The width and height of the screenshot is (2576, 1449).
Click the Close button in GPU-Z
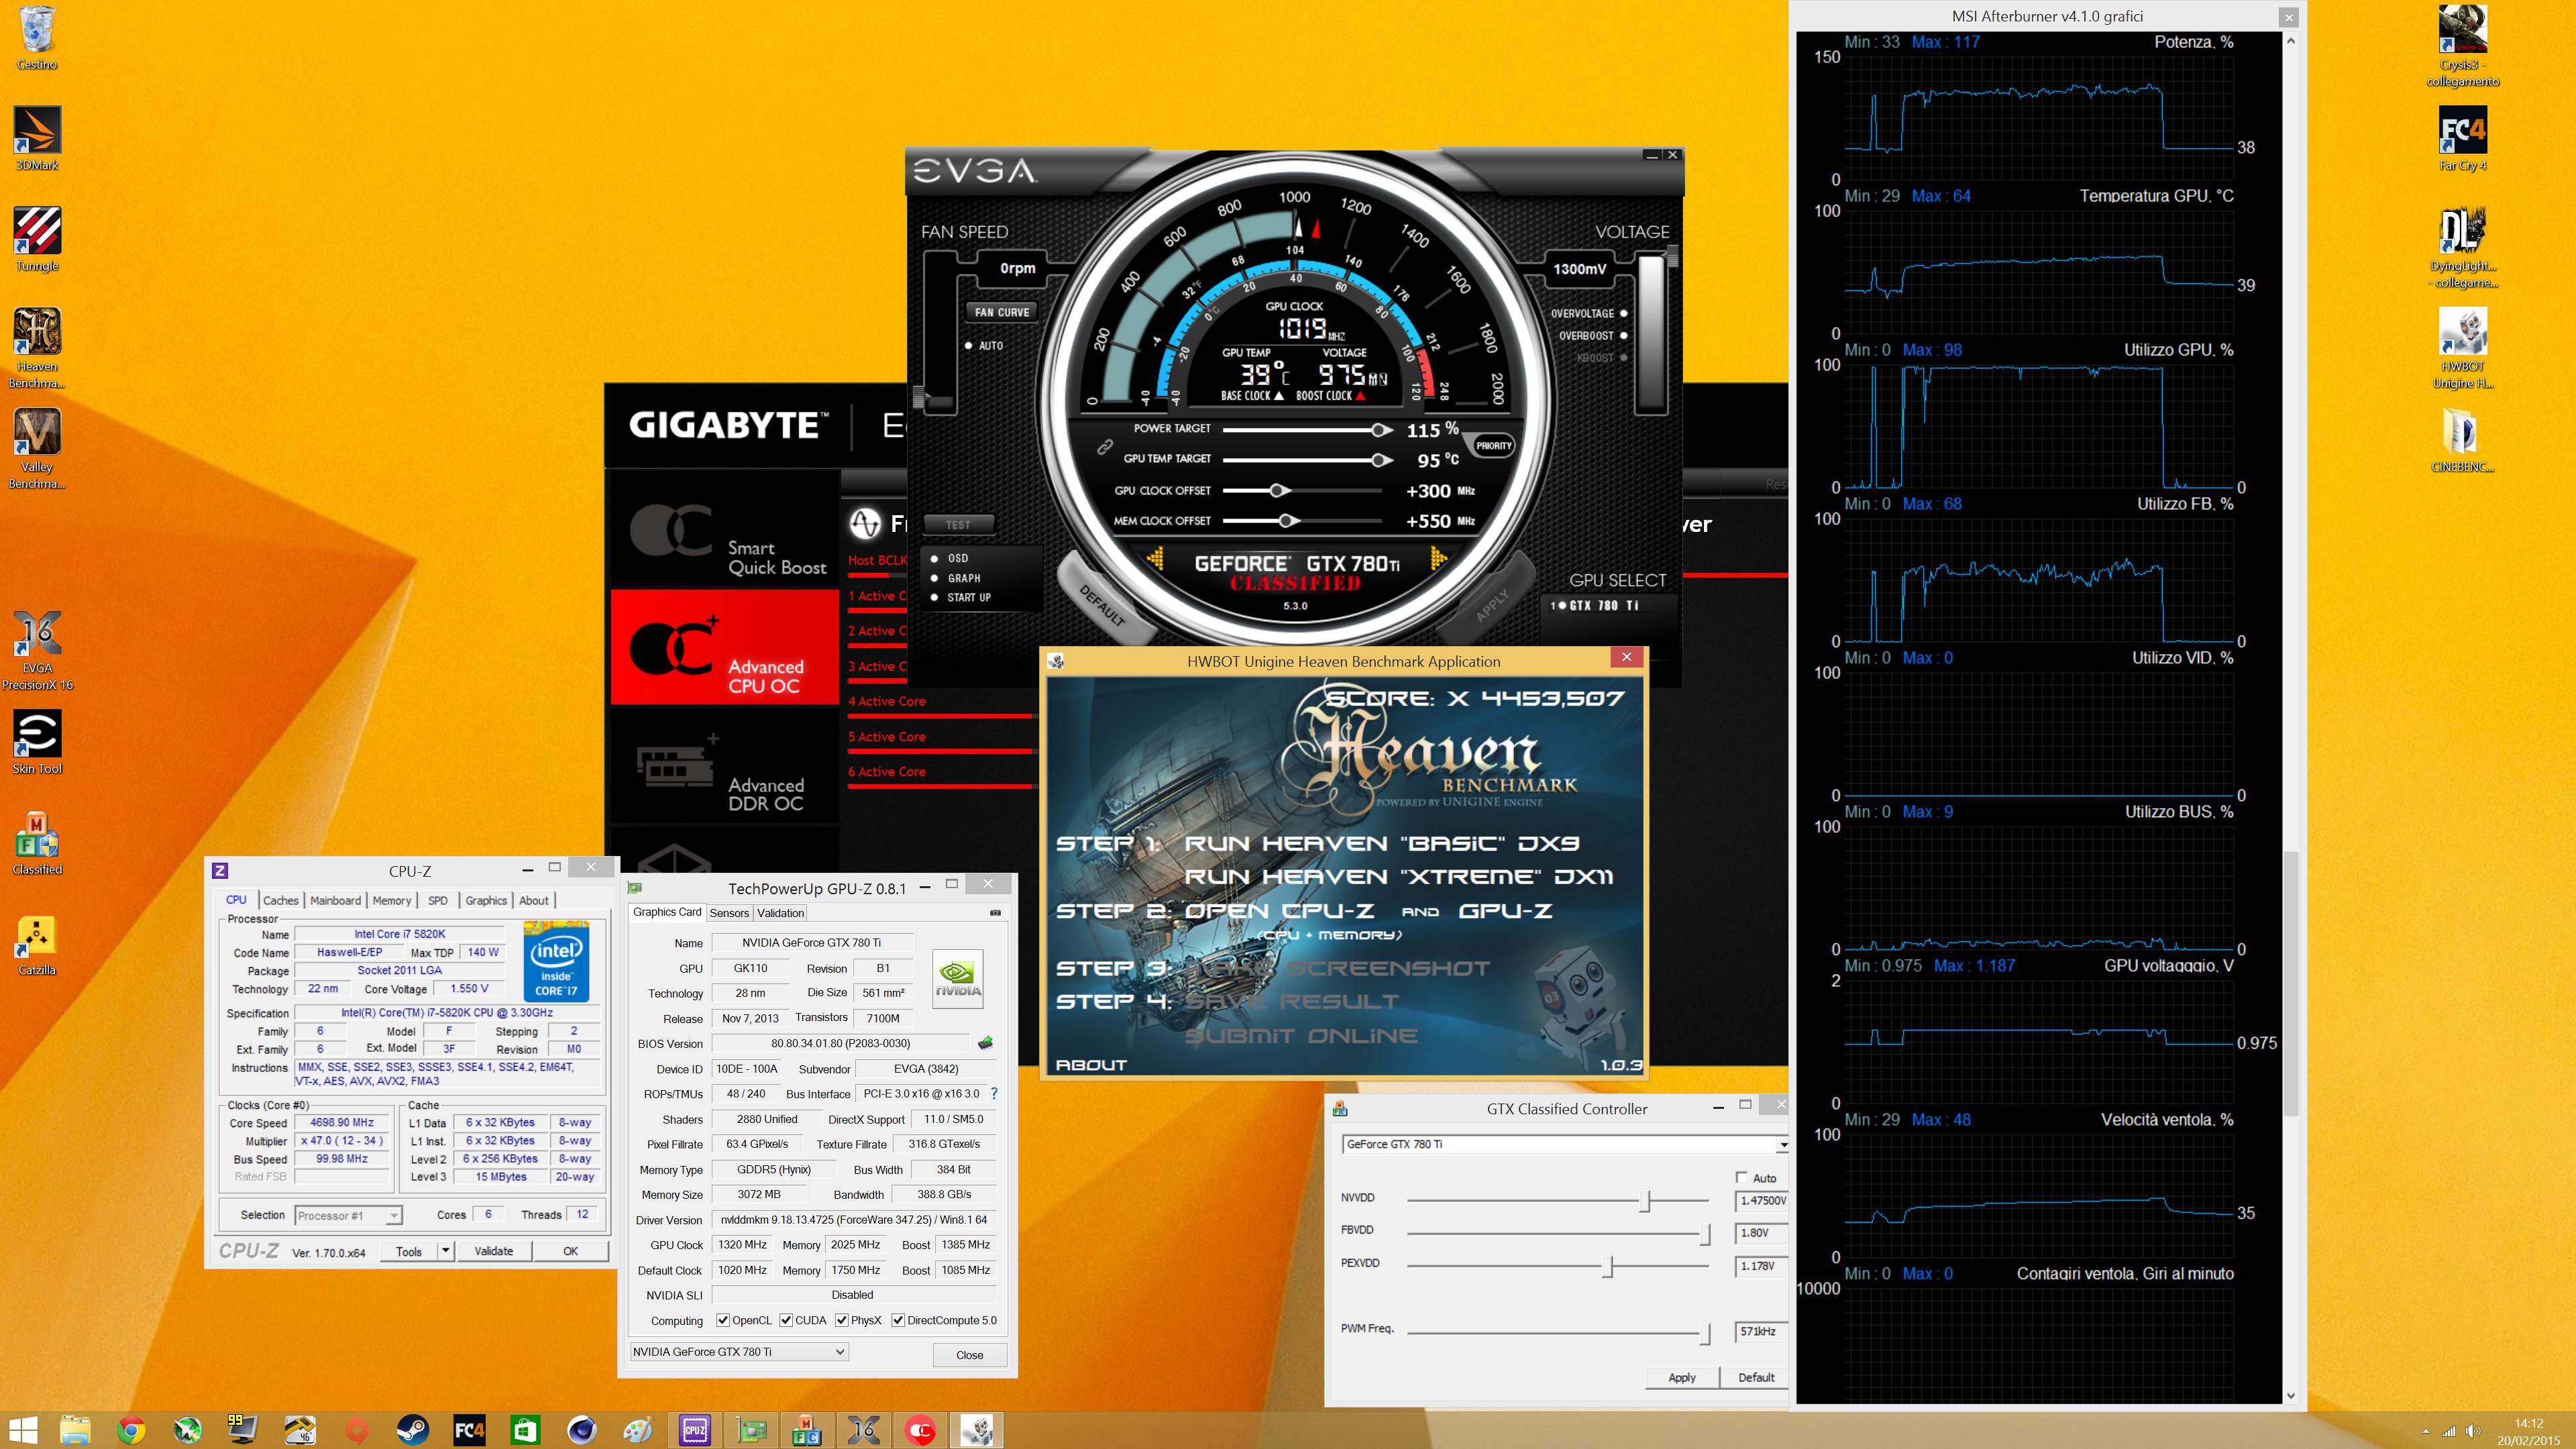click(969, 1355)
